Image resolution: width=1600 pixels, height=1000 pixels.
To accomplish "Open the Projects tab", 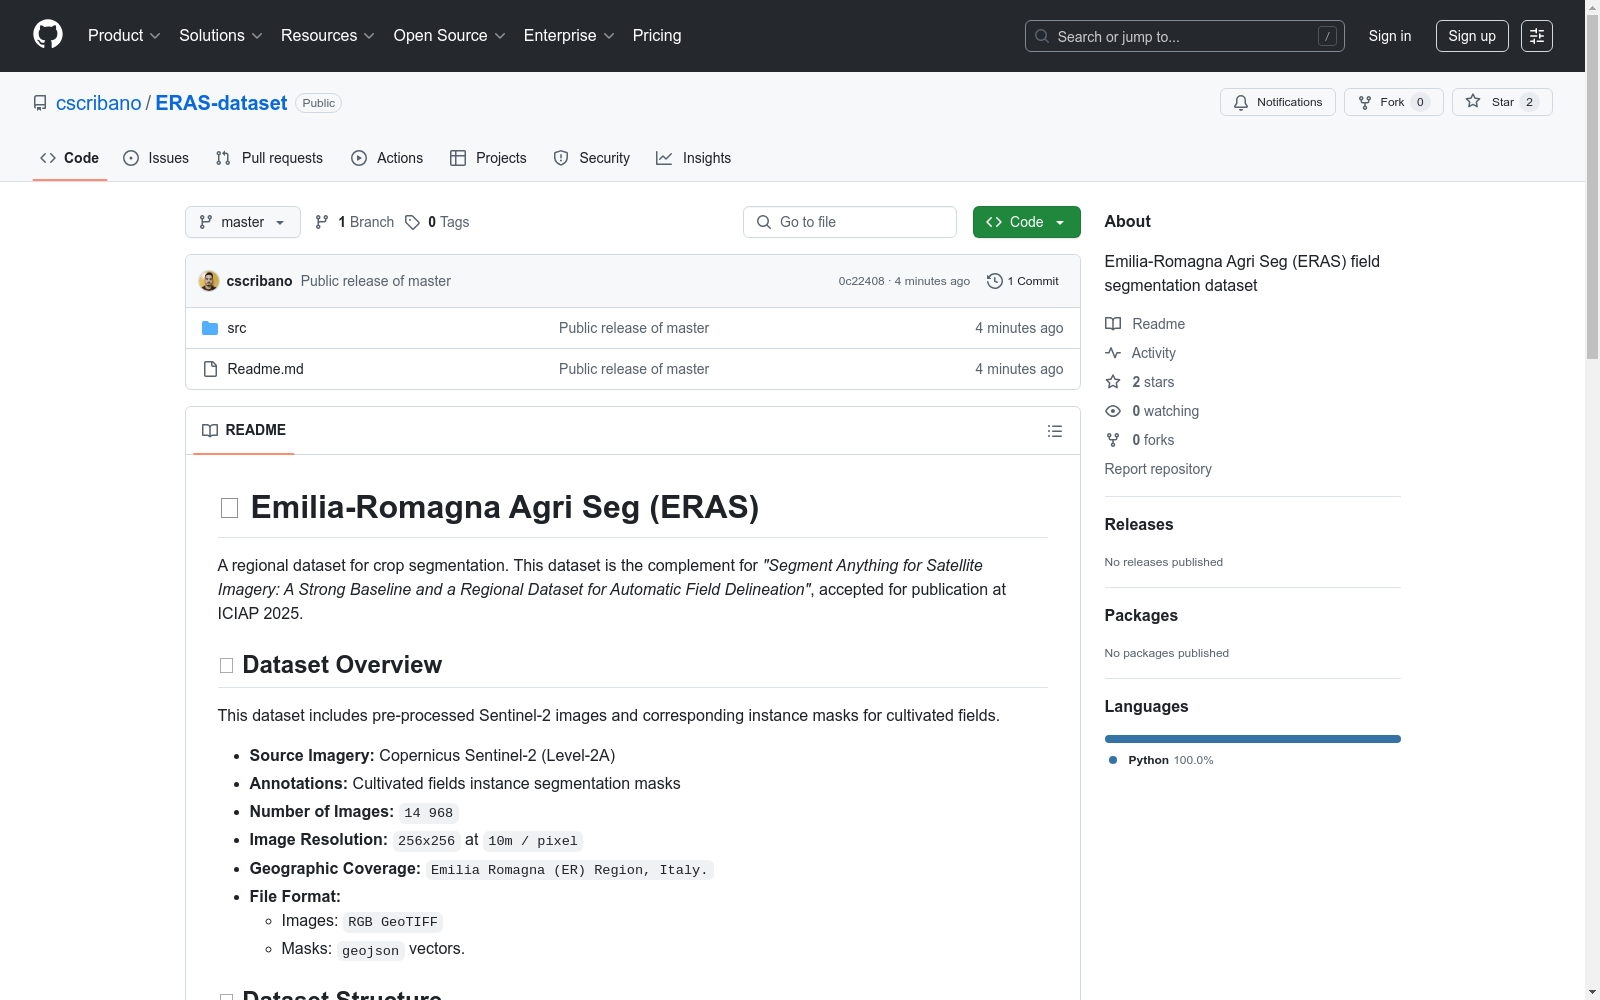I will [488, 158].
